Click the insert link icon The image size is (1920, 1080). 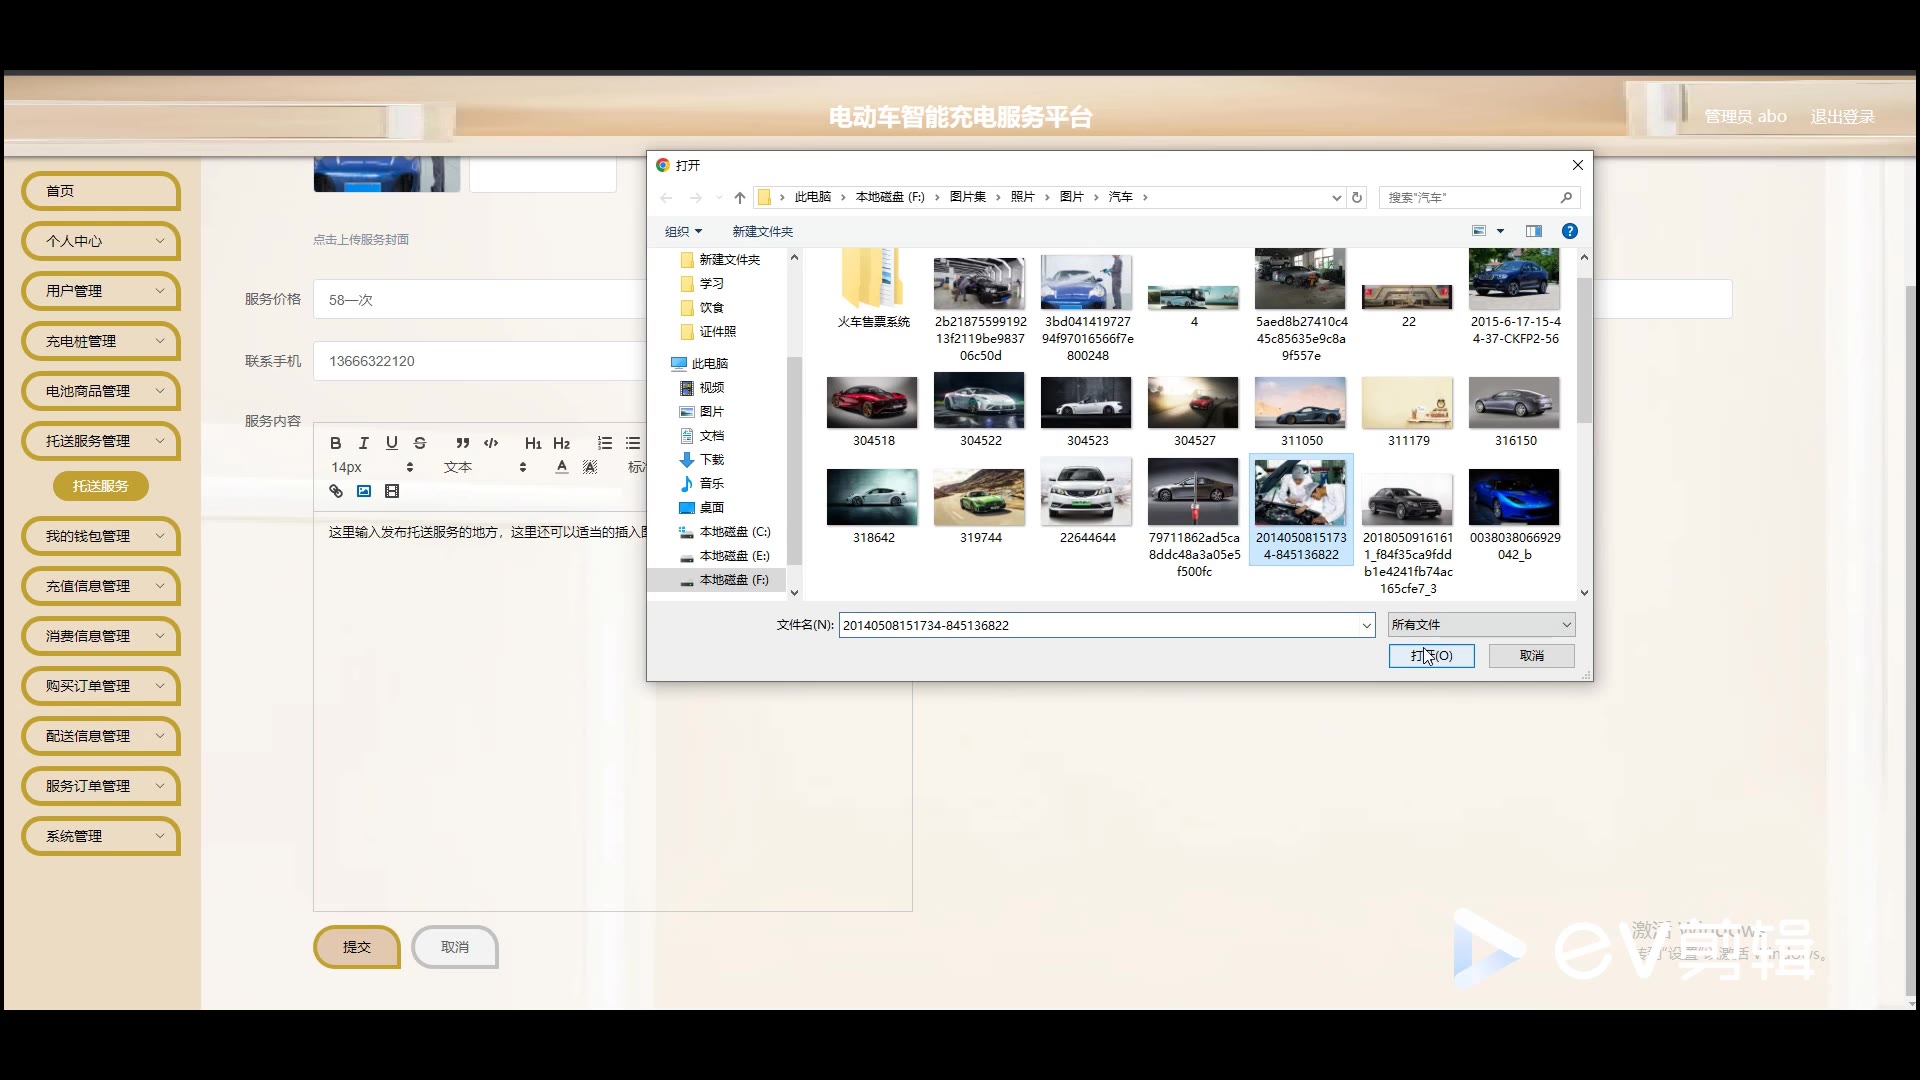click(336, 491)
